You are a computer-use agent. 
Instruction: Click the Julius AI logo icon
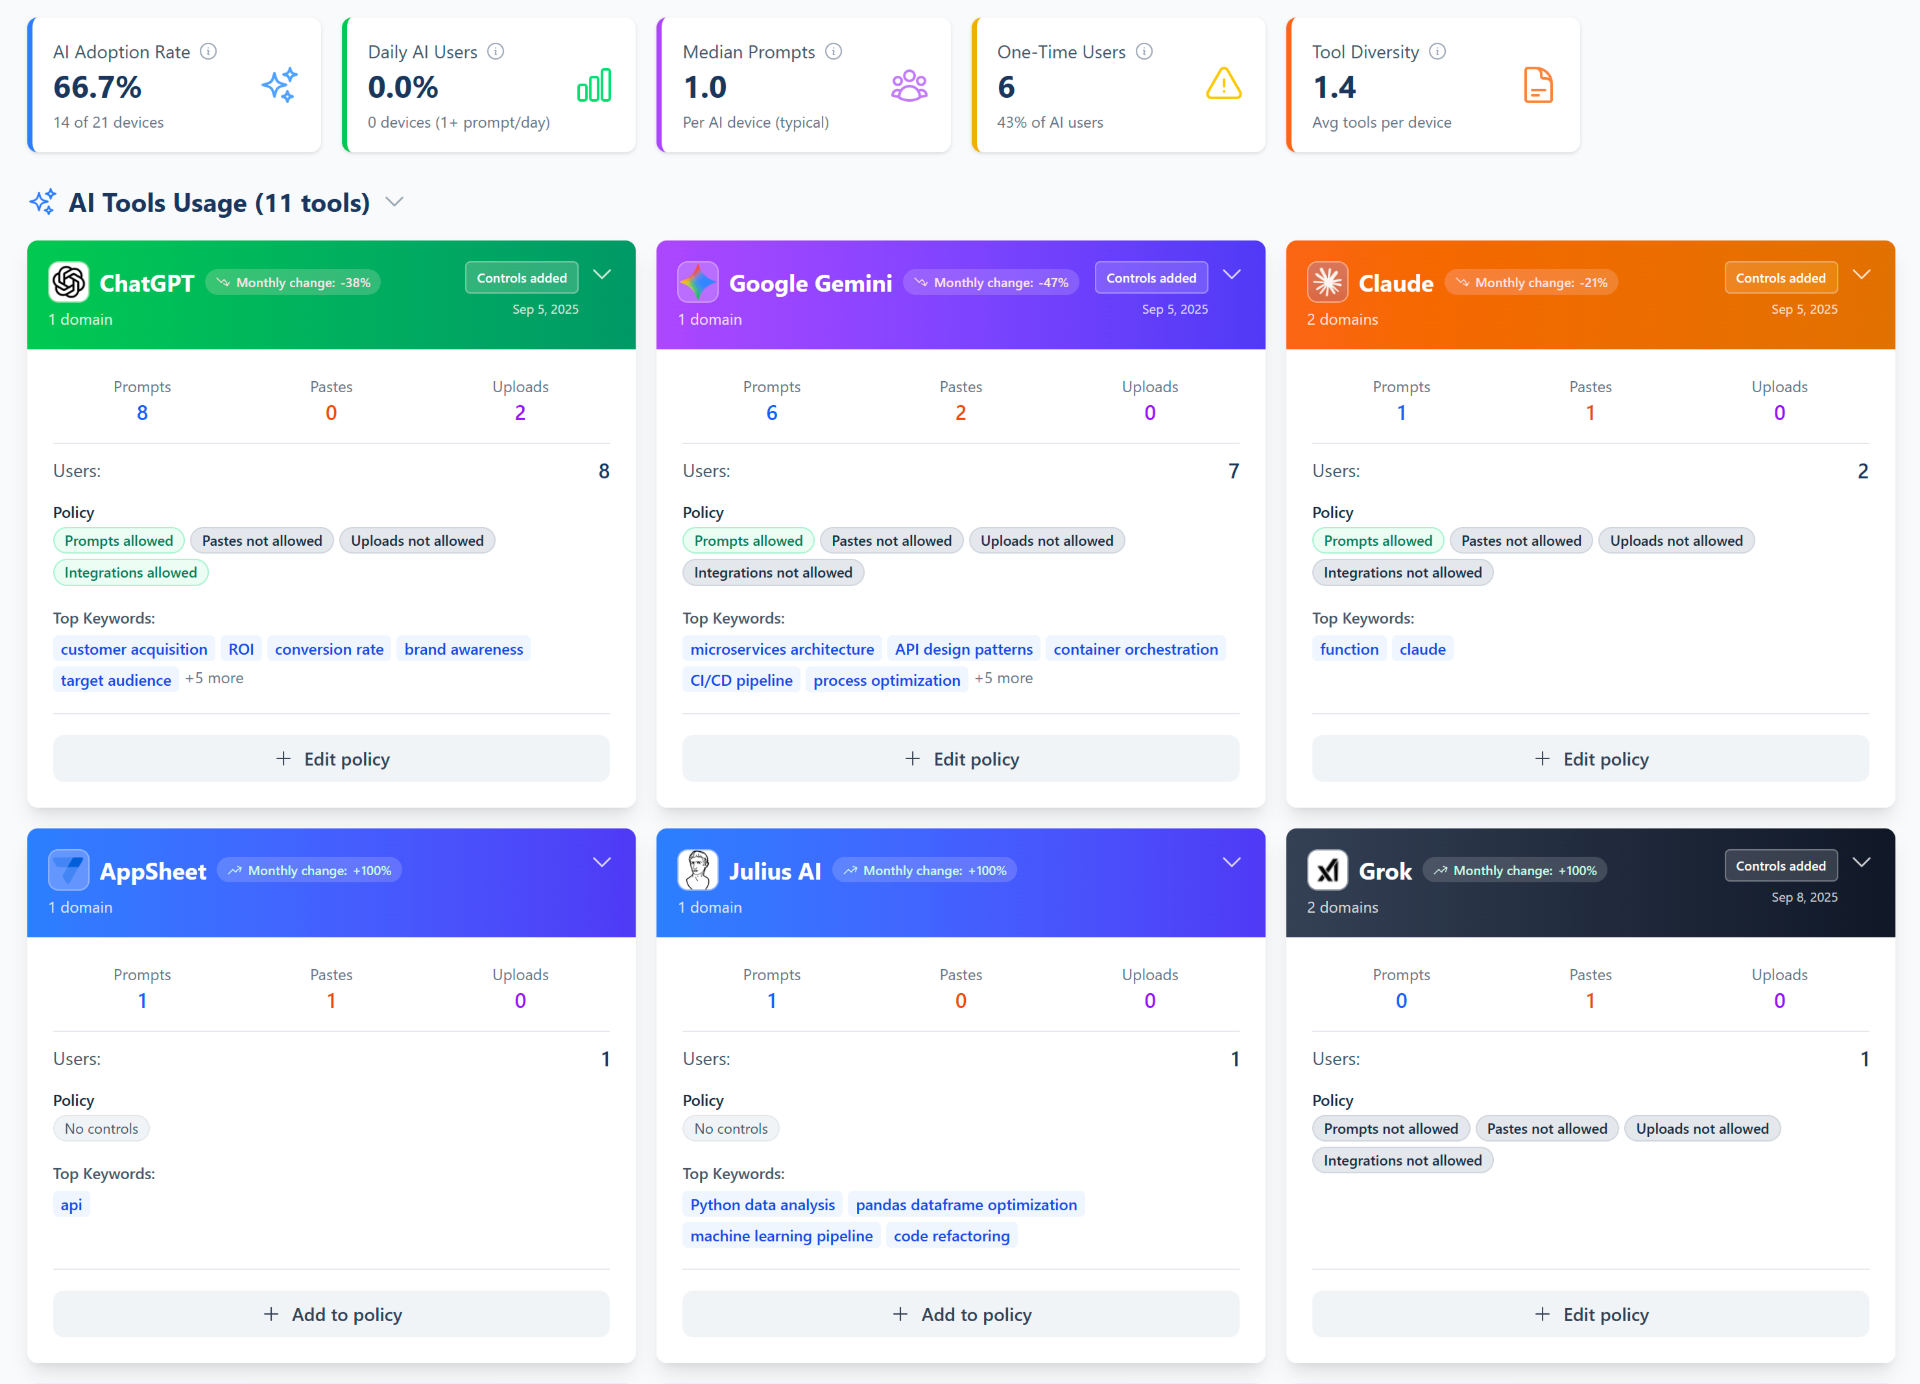click(698, 870)
